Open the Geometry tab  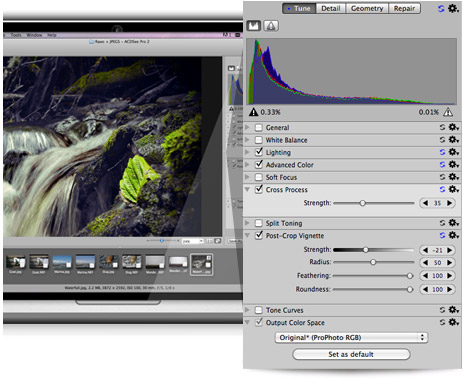coord(367,8)
